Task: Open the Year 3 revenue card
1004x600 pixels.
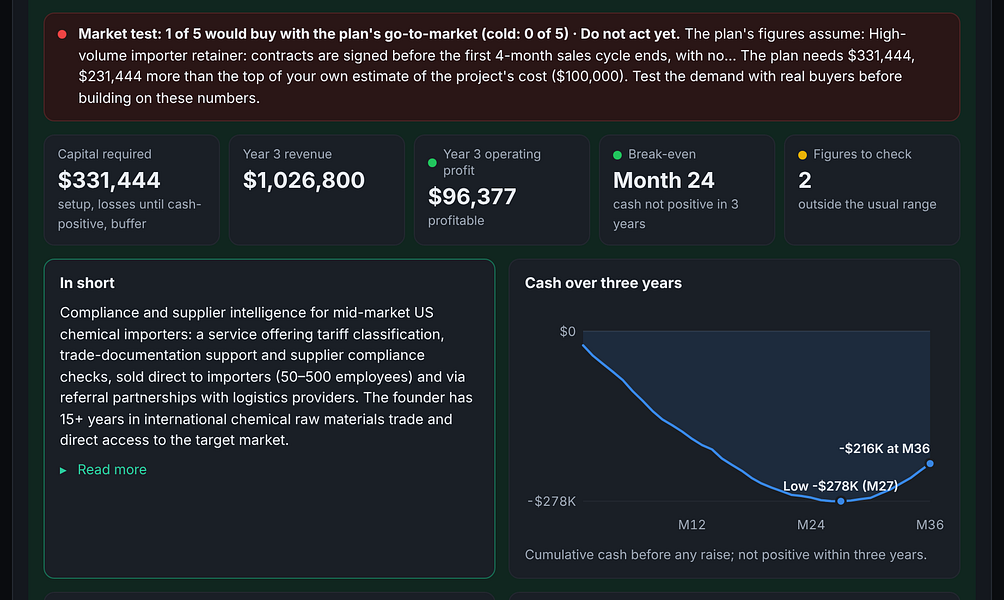Action: click(x=317, y=190)
